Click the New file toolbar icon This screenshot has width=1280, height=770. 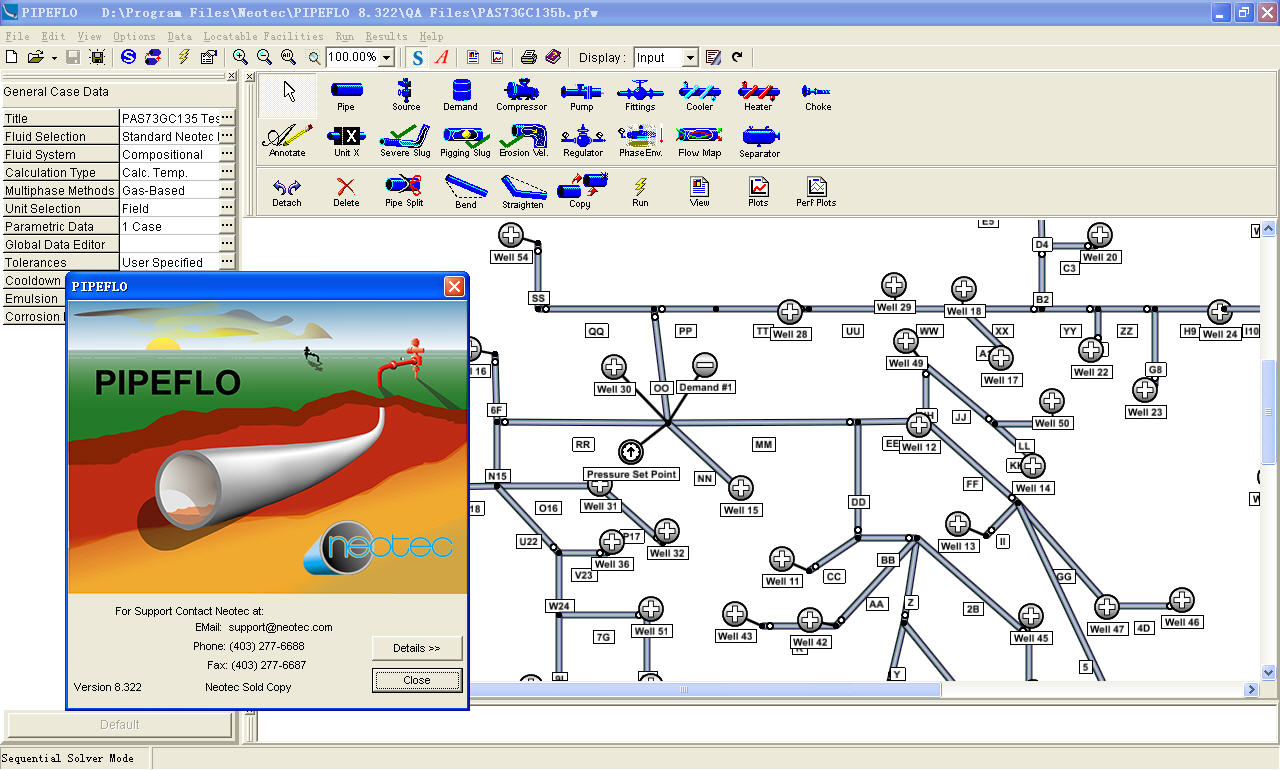(x=12, y=57)
